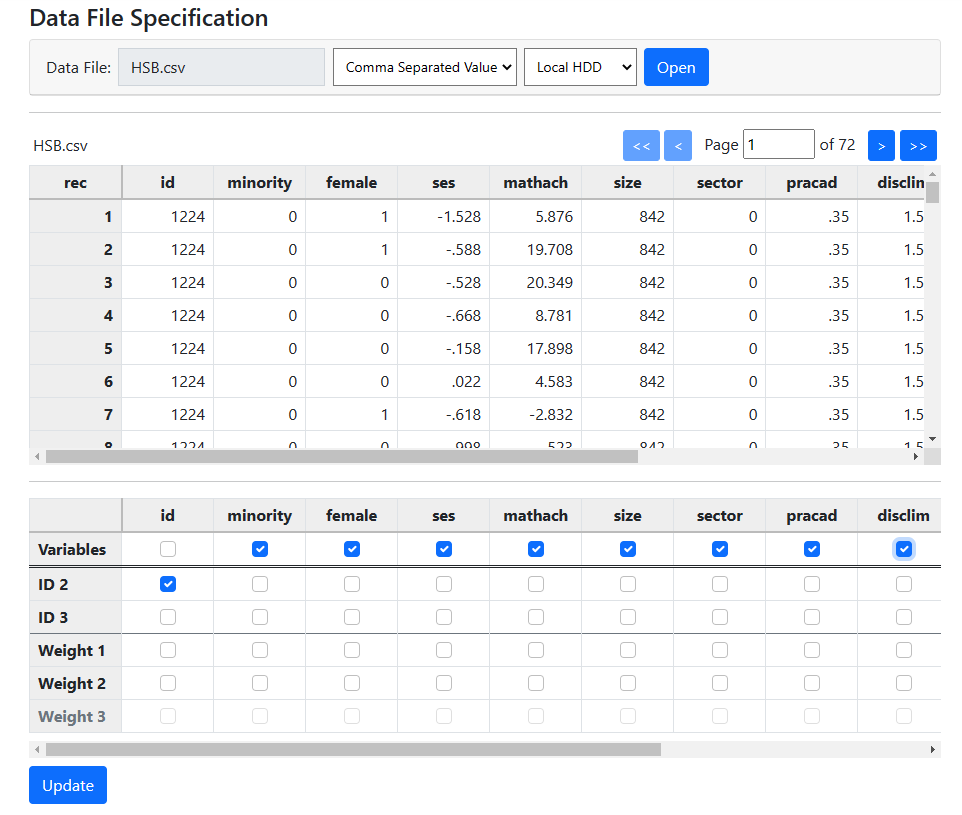Uncheck the ID 2 checkbox for id
This screenshot has width=962, height=815.
pyautogui.click(x=168, y=584)
